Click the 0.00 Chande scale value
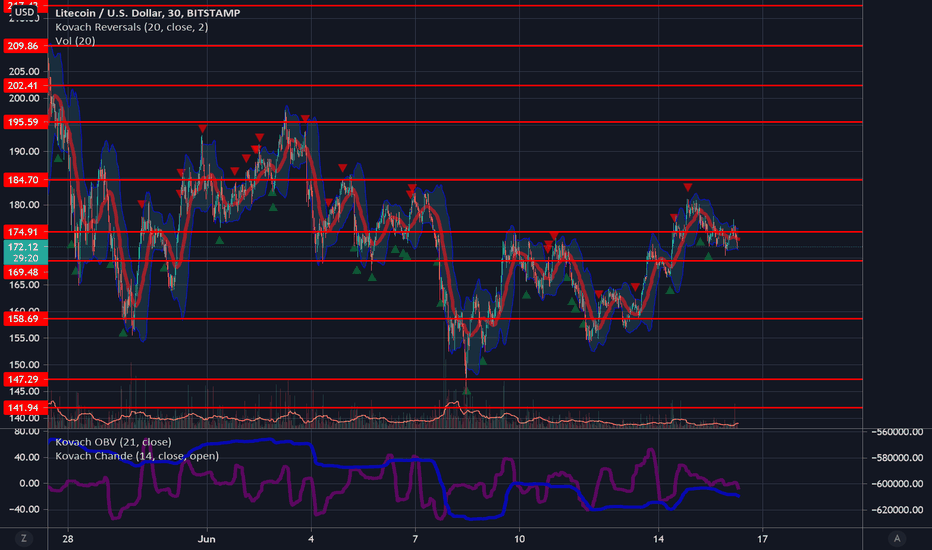 pyautogui.click(x=30, y=483)
